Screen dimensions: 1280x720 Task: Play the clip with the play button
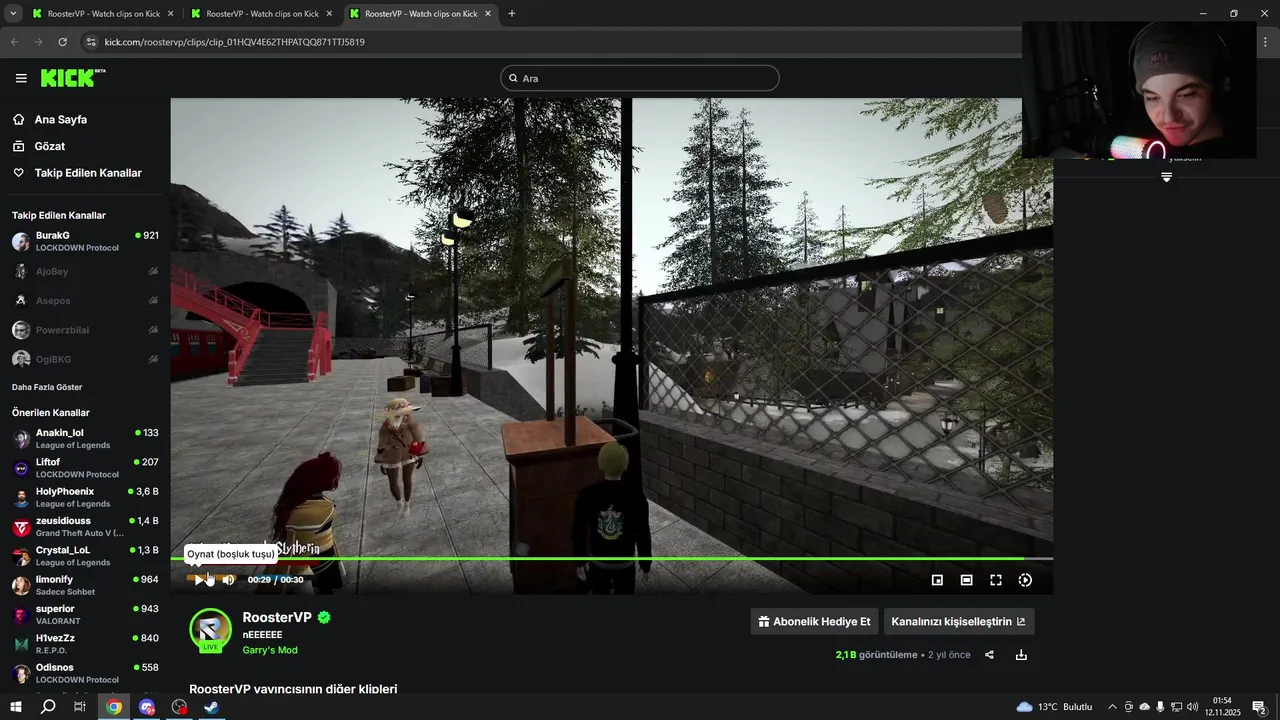199,579
